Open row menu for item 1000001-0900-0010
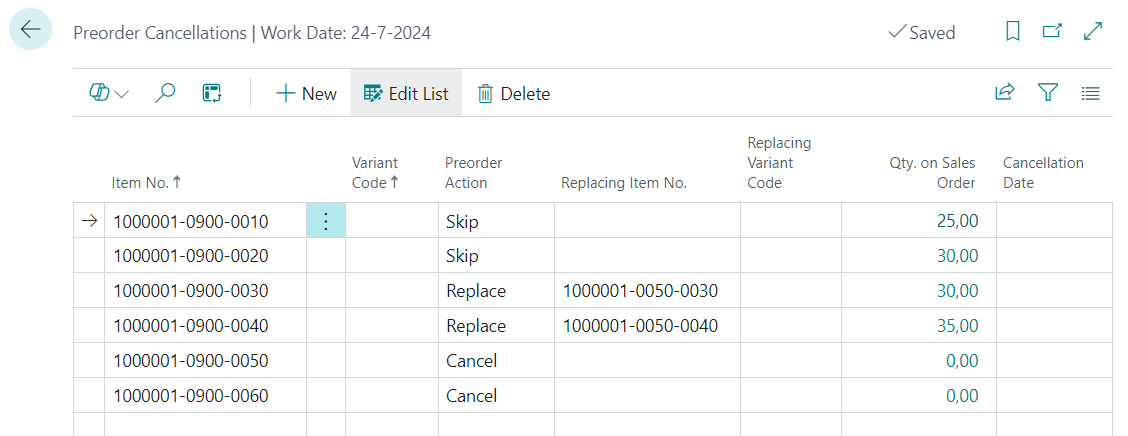1128x436 pixels. pos(326,221)
